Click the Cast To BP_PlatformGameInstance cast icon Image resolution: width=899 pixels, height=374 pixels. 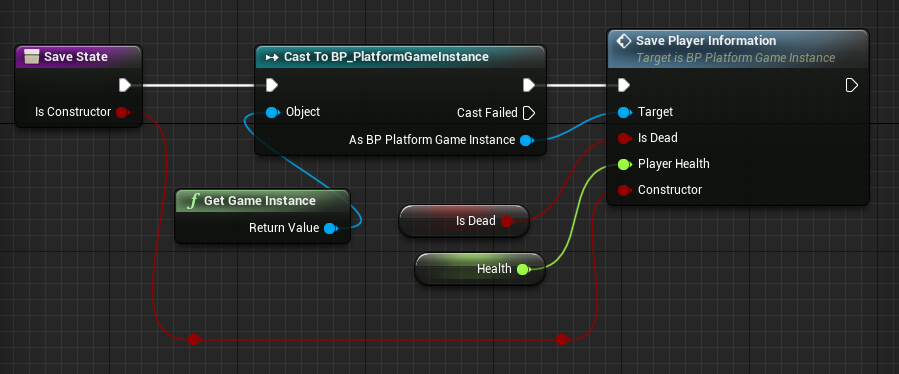tap(272, 57)
